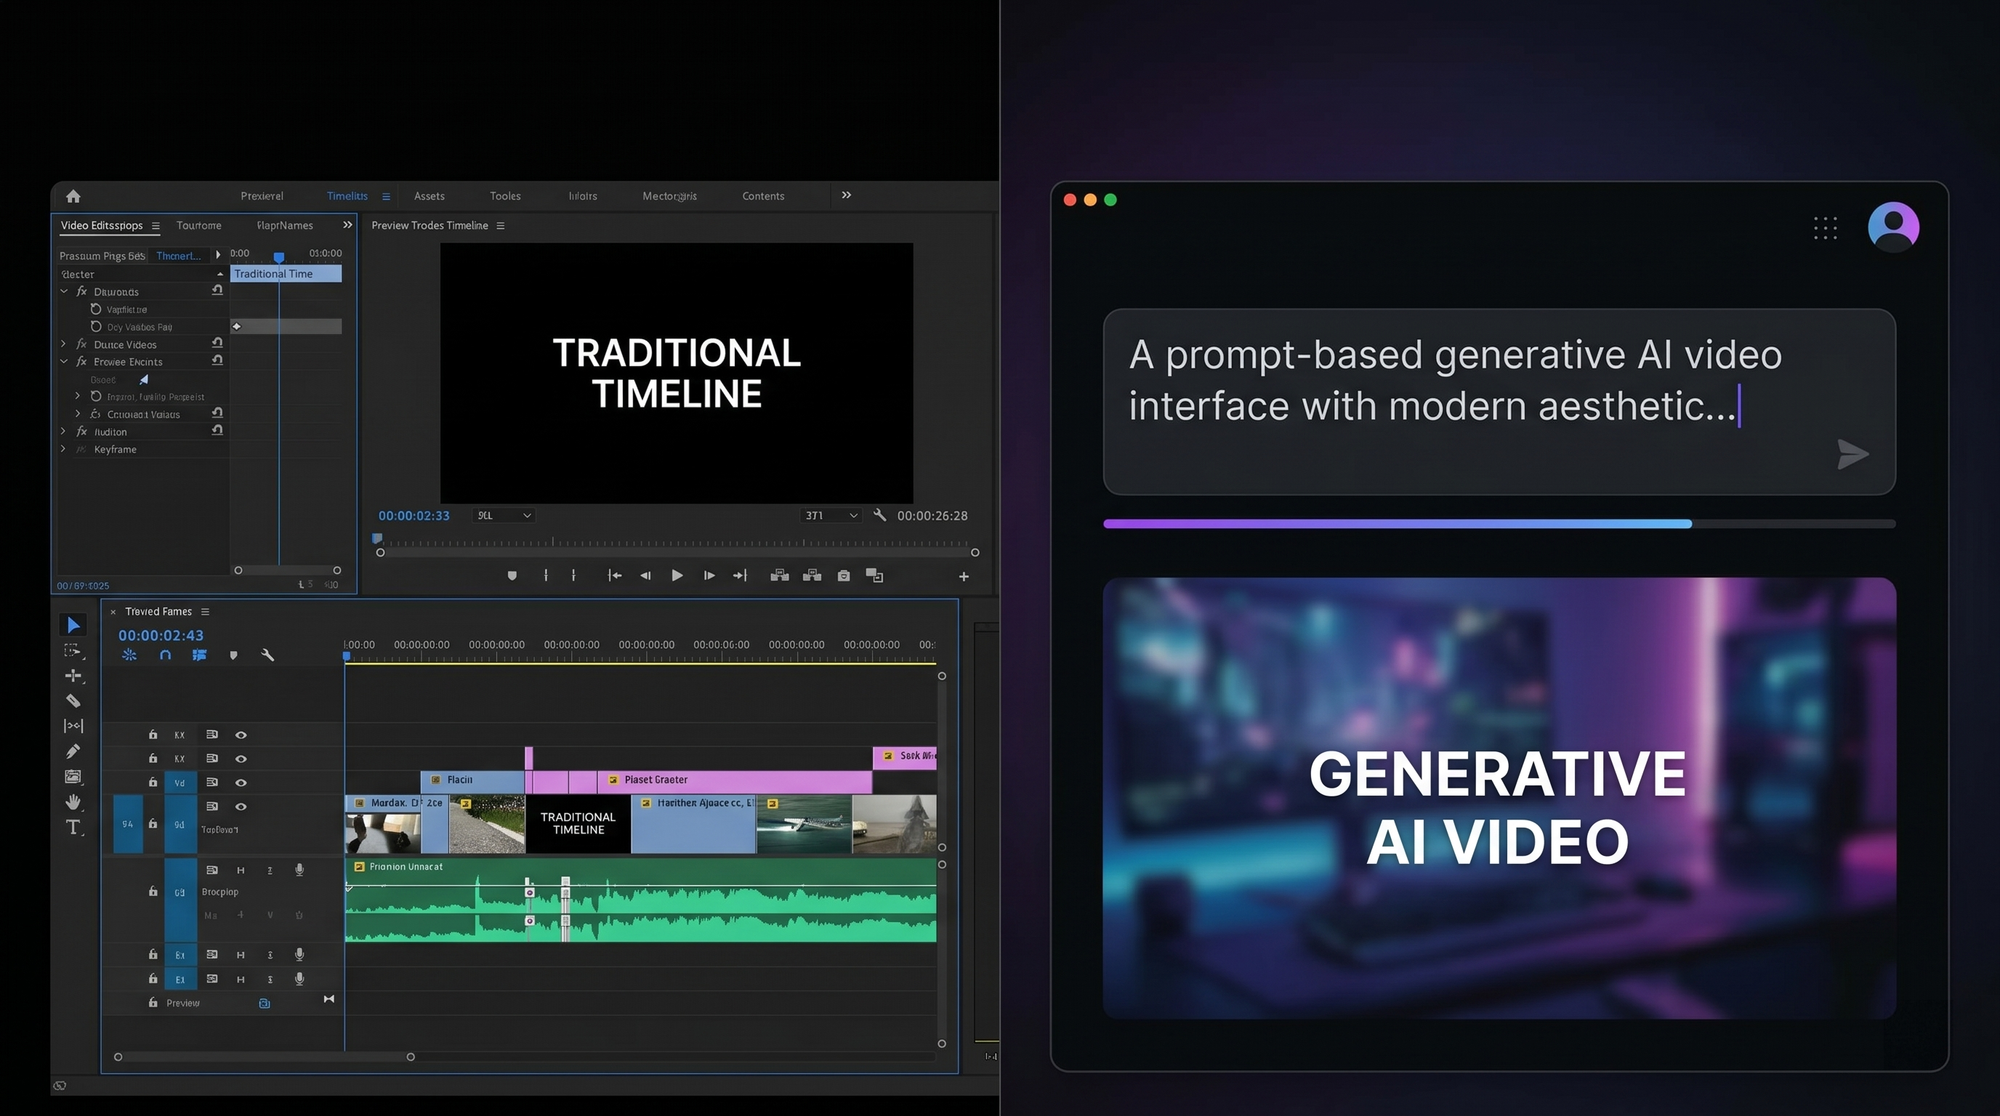This screenshot has width=2000, height=1116.
Task: Click the Home icon
Action: [73, 196]
